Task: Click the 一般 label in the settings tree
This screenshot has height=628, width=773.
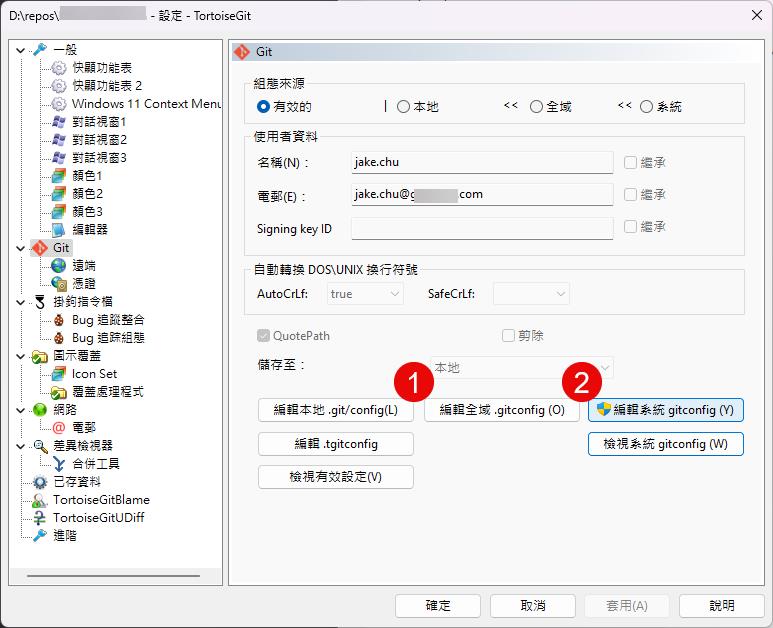Action: [x=65, y=50]
